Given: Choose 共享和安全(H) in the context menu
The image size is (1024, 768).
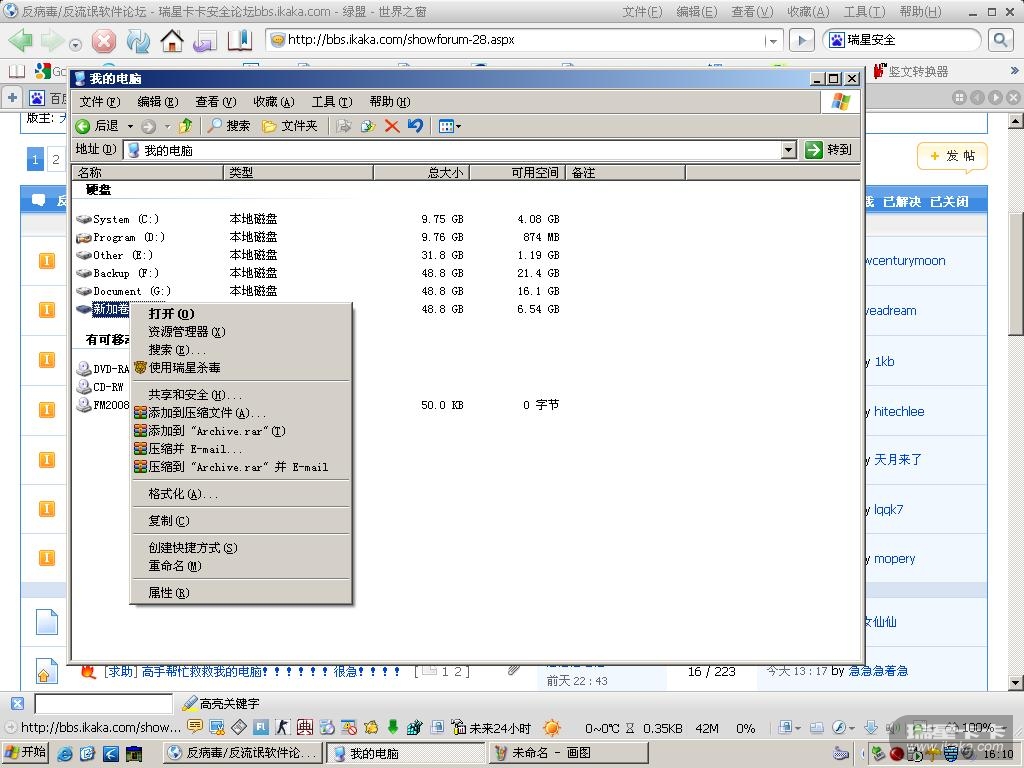Looking at the screenshot, I should coord(241,394).
